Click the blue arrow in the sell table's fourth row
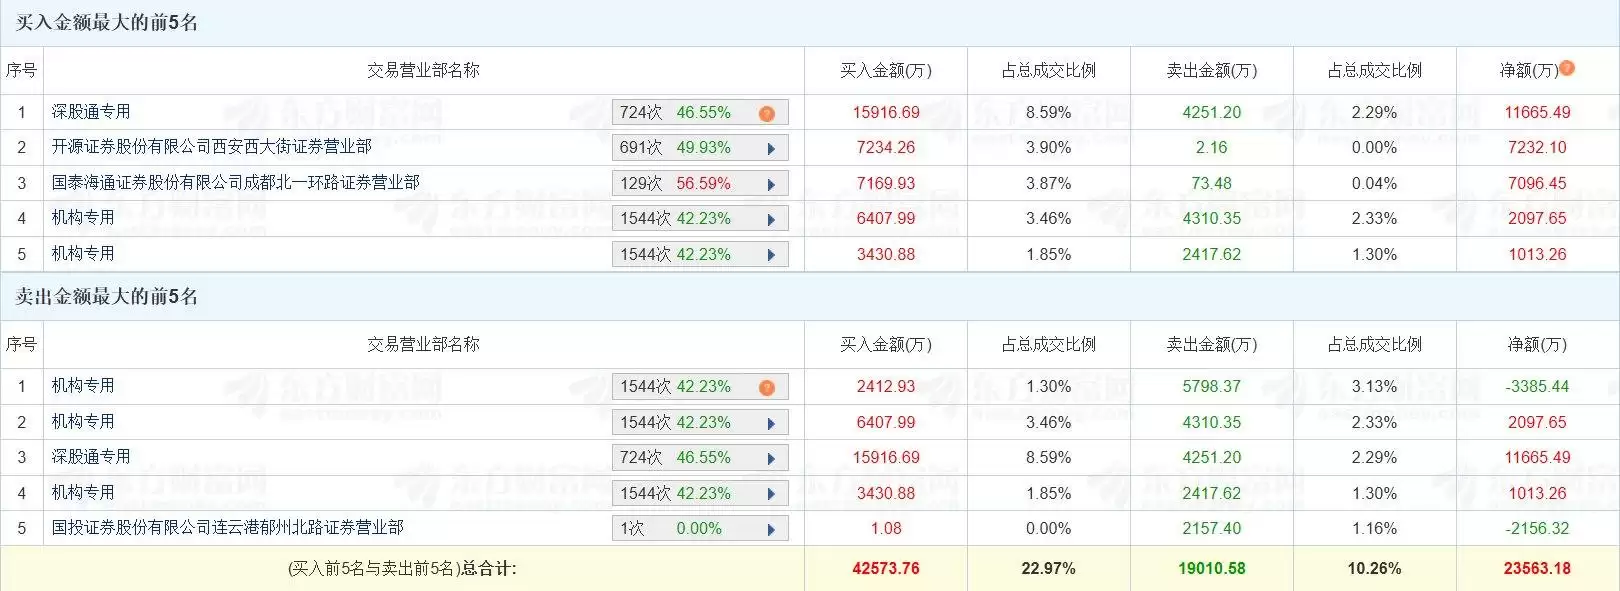The image size is (1620, 591). 771,494
